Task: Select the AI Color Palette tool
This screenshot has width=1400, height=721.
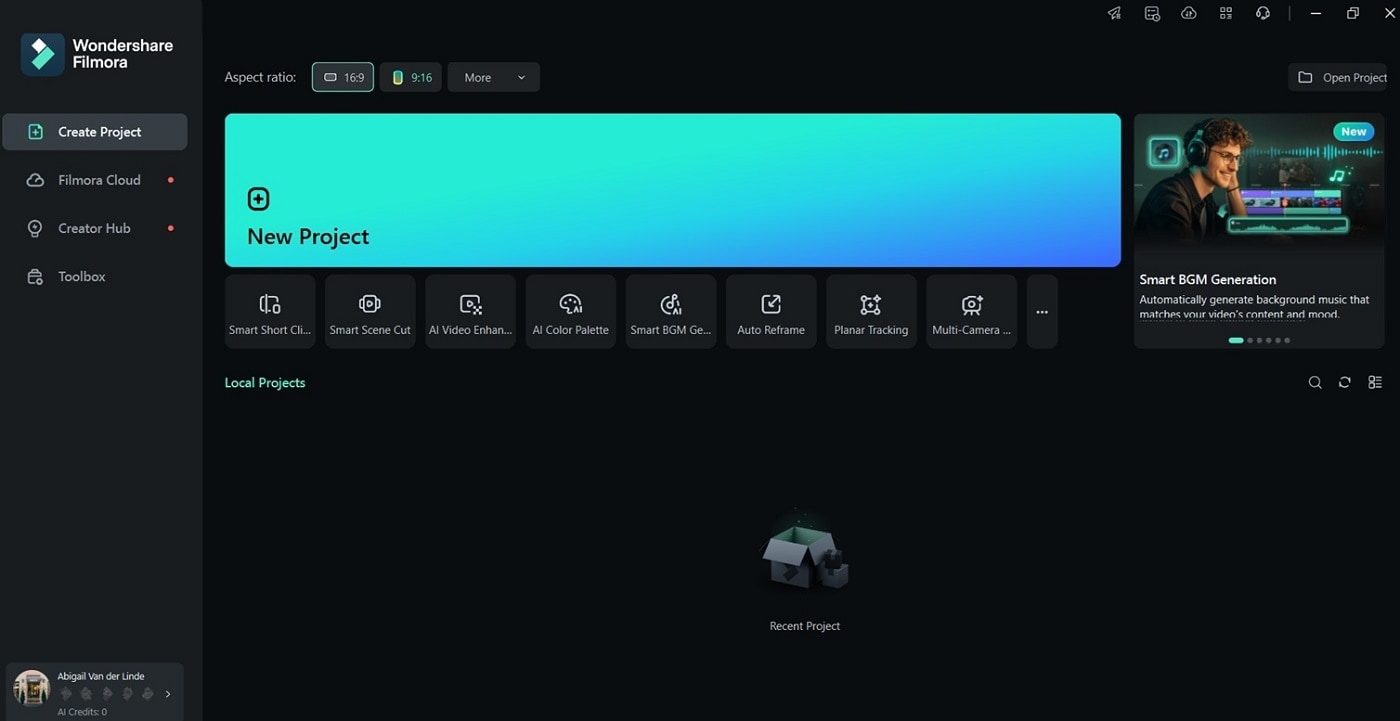Action: point(571,312)
